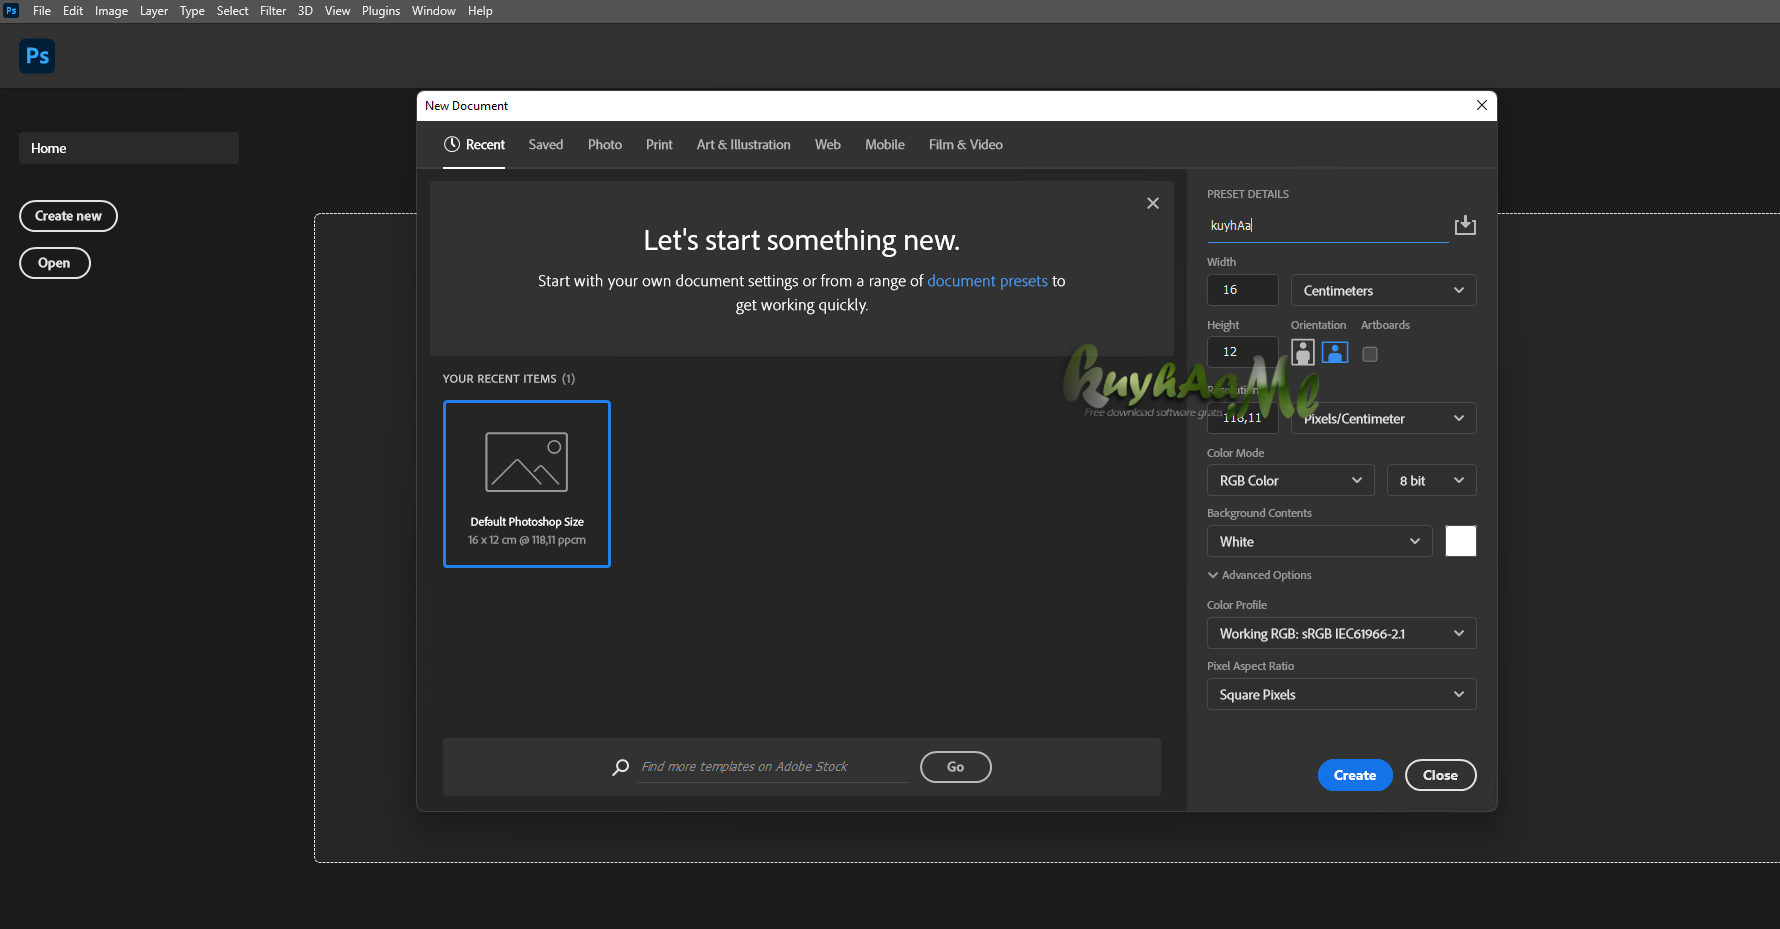
Task: Open the Window menu
Action: [433, 11]
